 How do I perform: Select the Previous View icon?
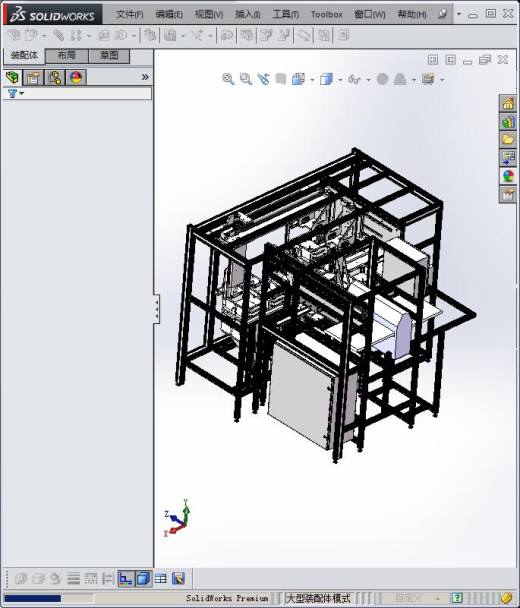pyautogui.click(x=263, y=79)
